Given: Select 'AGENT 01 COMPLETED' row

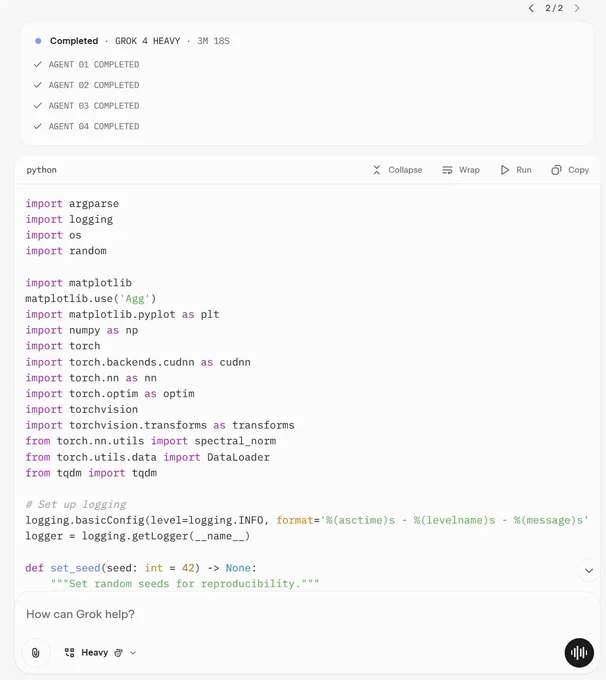Looking at the screenshot, I should coord(86,65).
